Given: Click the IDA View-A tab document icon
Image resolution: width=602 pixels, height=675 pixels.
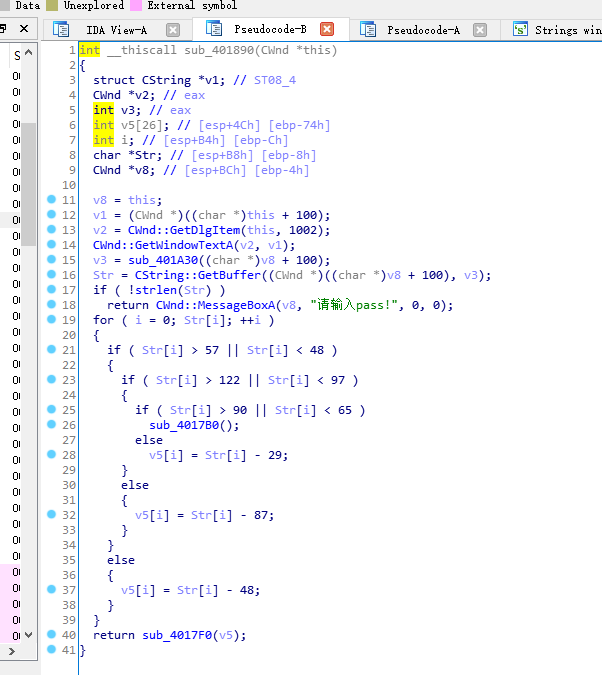Looking at the screenshot, I should click(61, 29).
